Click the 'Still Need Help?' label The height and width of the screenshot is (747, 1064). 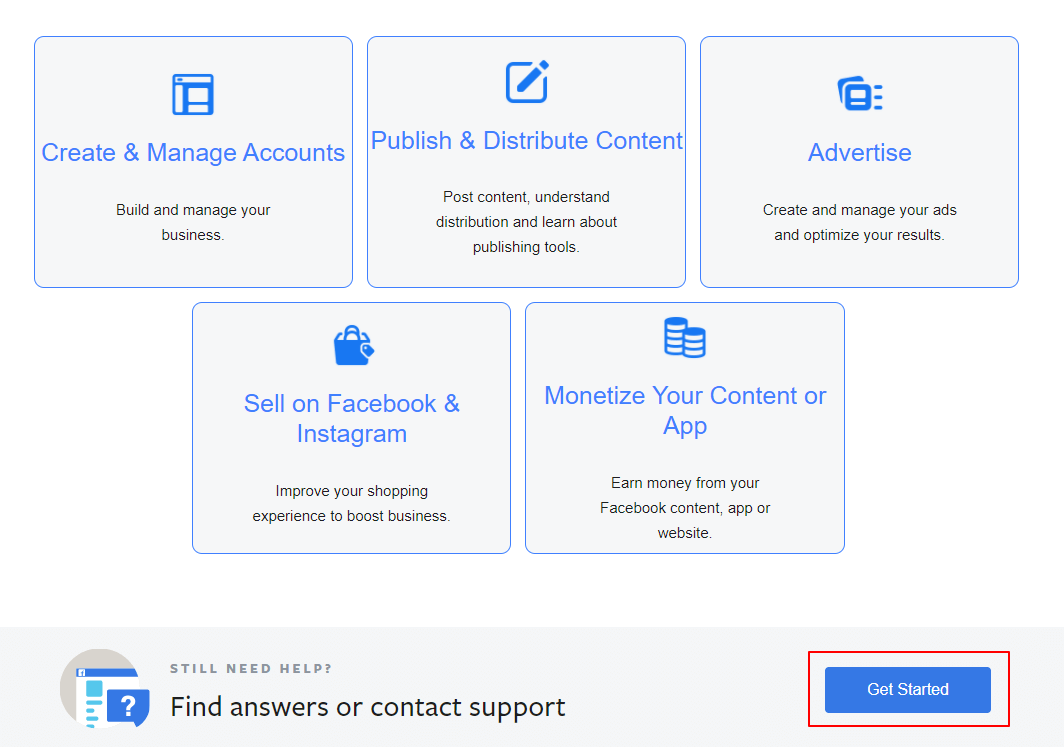point(251,669)
